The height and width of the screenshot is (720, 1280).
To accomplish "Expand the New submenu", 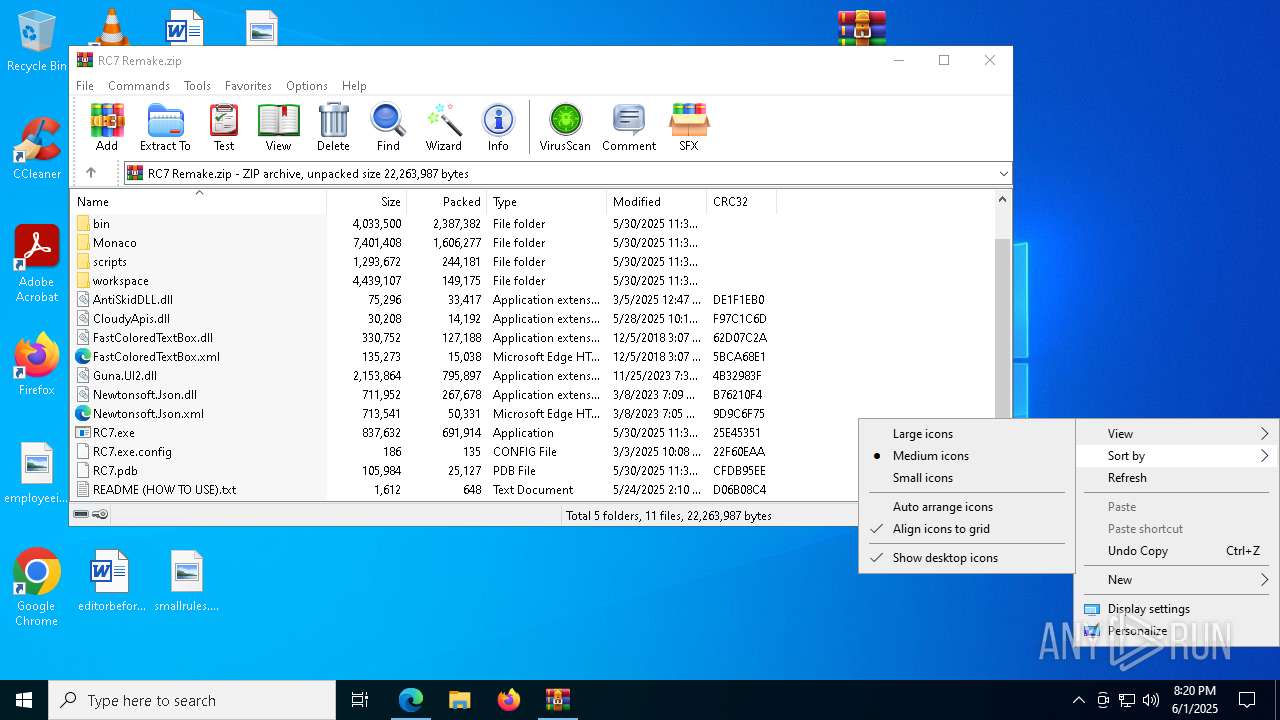I will (x=1177, y=580).
